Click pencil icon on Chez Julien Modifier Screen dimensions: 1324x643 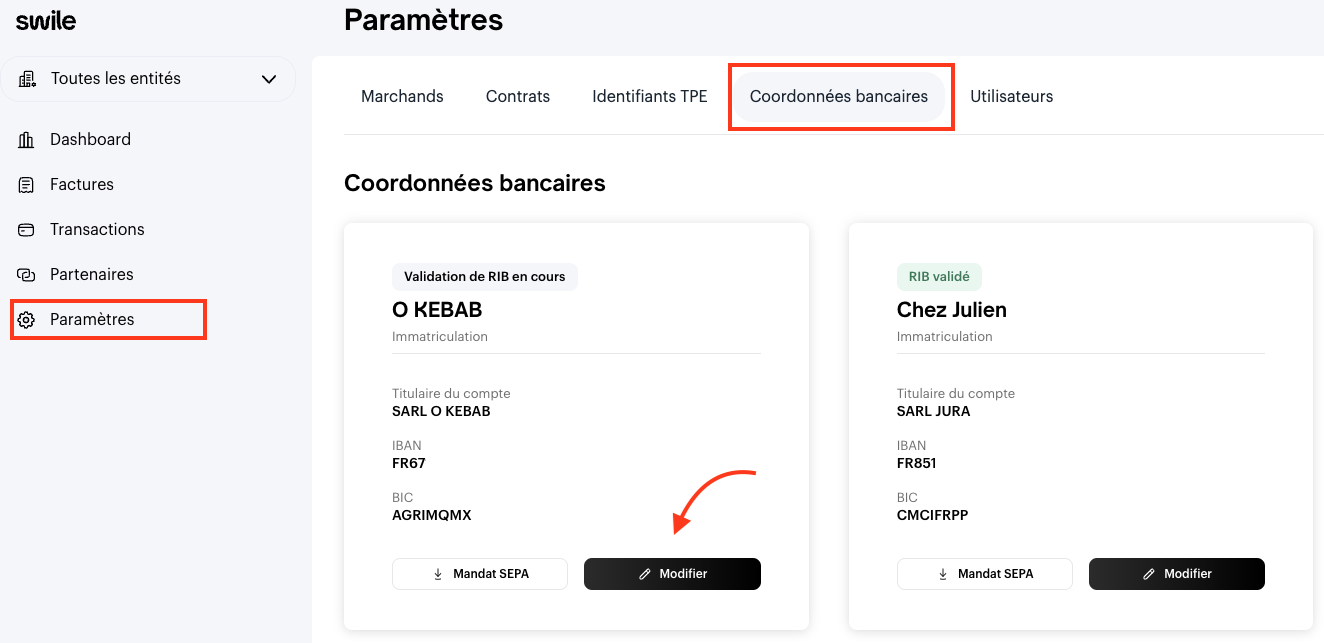[x=1150, y=574]
